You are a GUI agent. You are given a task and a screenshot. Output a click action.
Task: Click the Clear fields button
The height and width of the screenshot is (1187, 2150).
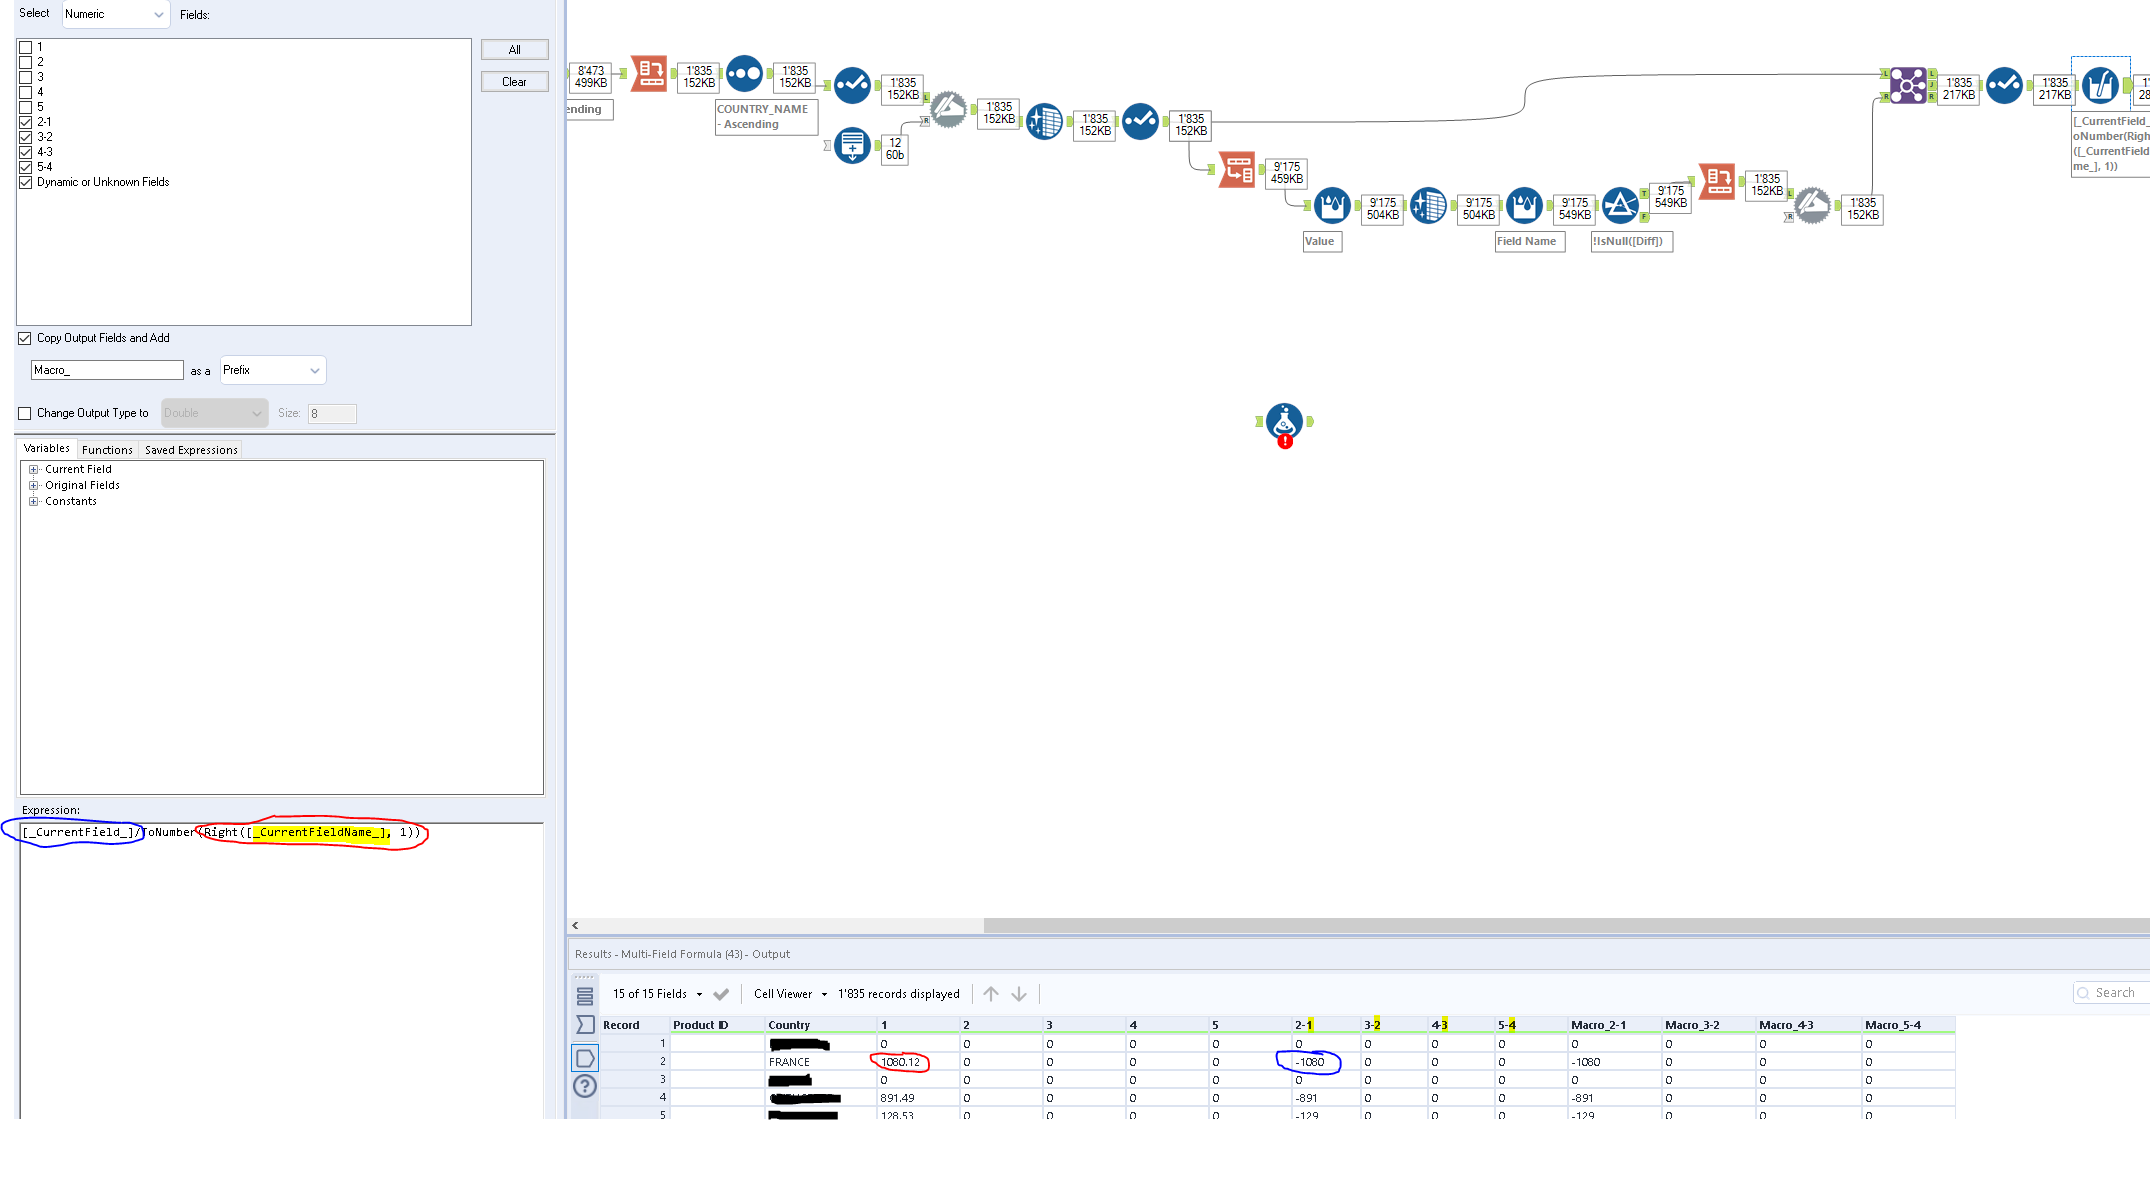(x=514, y=82)
